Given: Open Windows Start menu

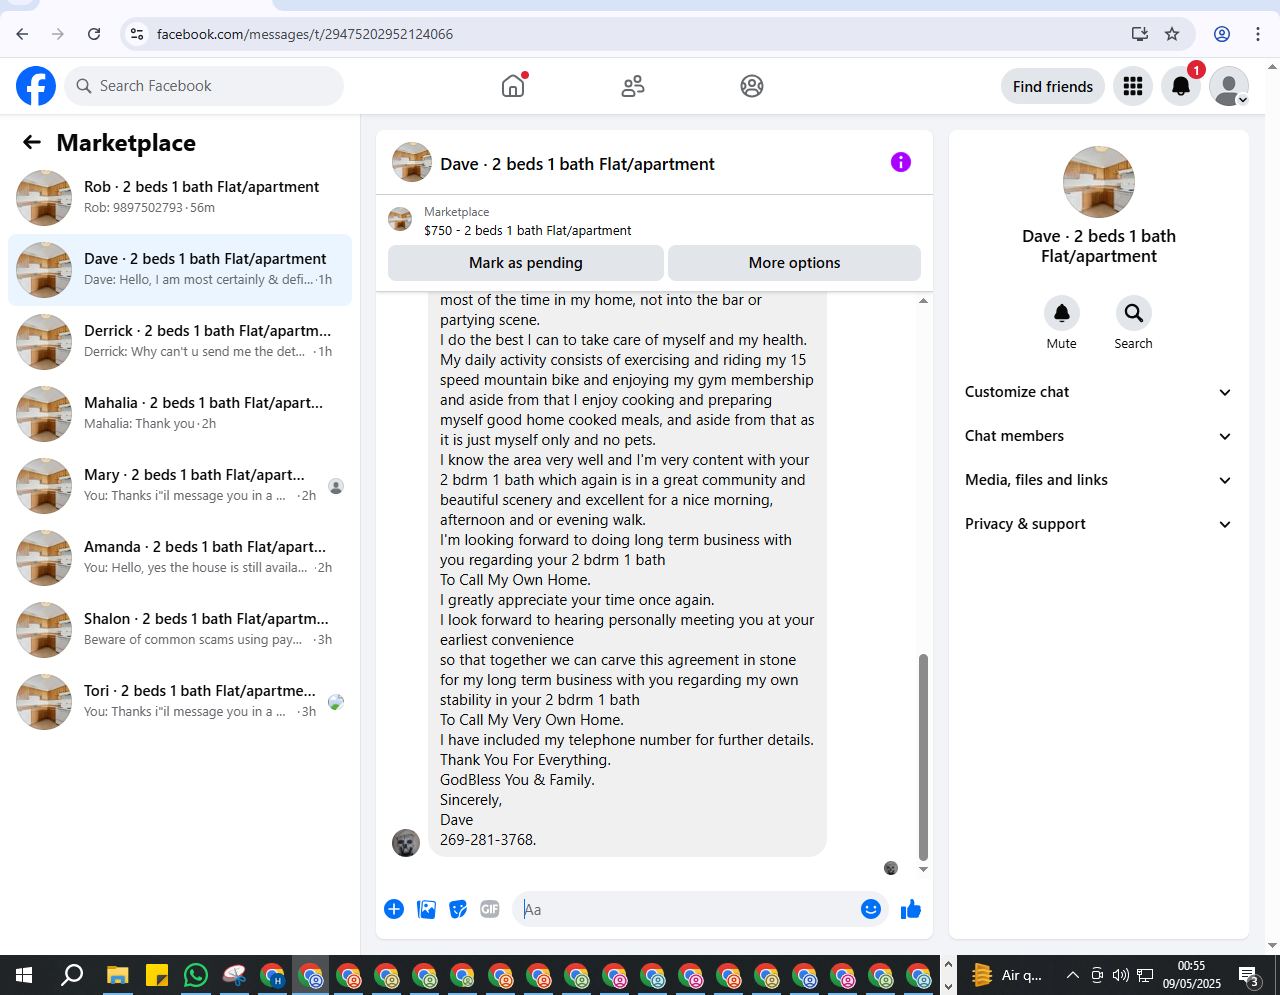Looking at the screenshot, I should click(24, 975).
